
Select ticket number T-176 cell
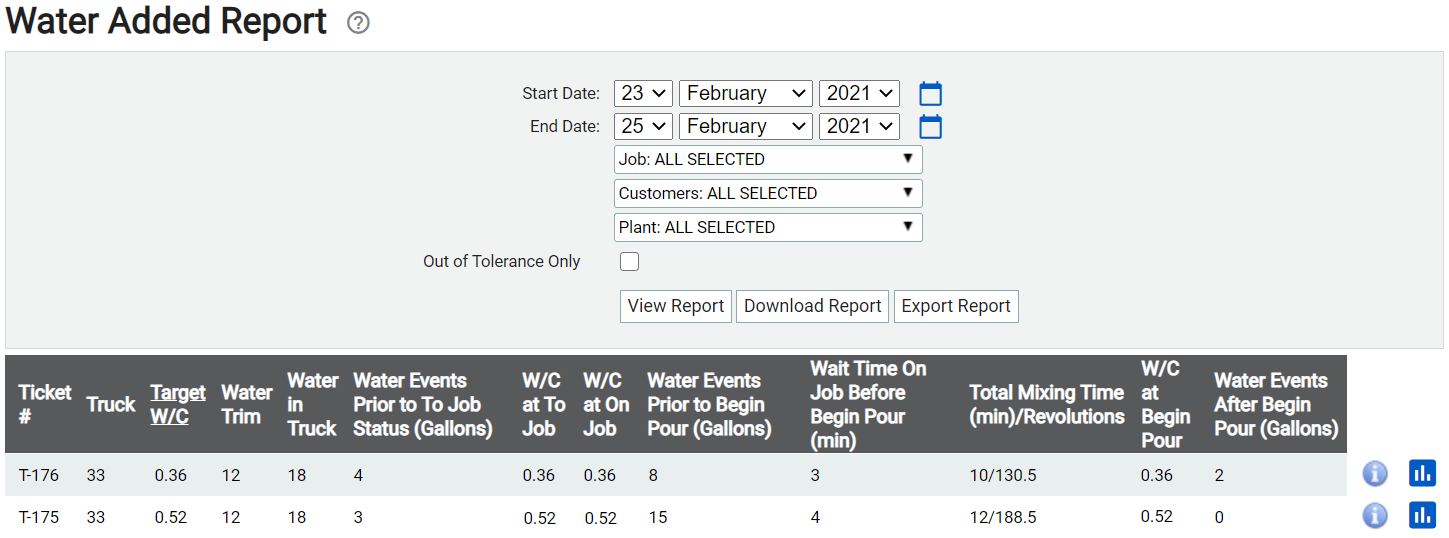pyautogui.click(x=39, y=475)
